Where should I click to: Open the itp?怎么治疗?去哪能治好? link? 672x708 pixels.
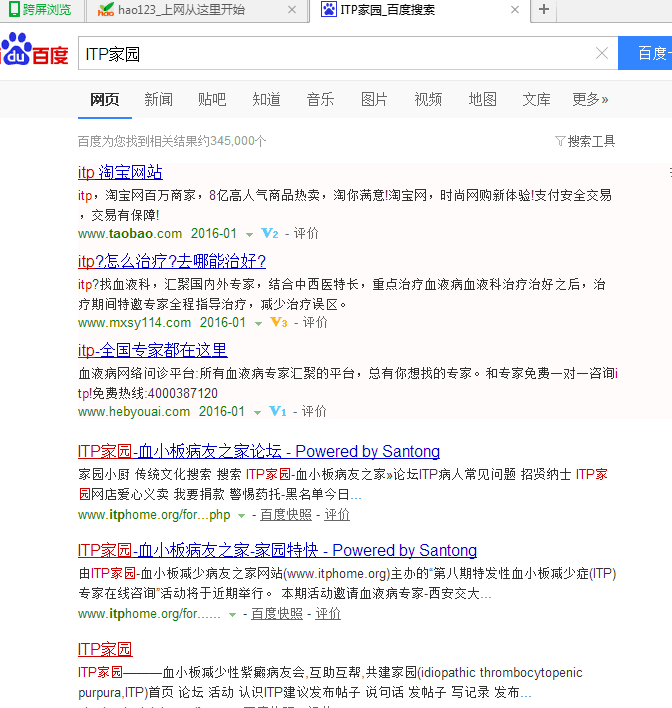pyautogui.click(x=172, y=261)
